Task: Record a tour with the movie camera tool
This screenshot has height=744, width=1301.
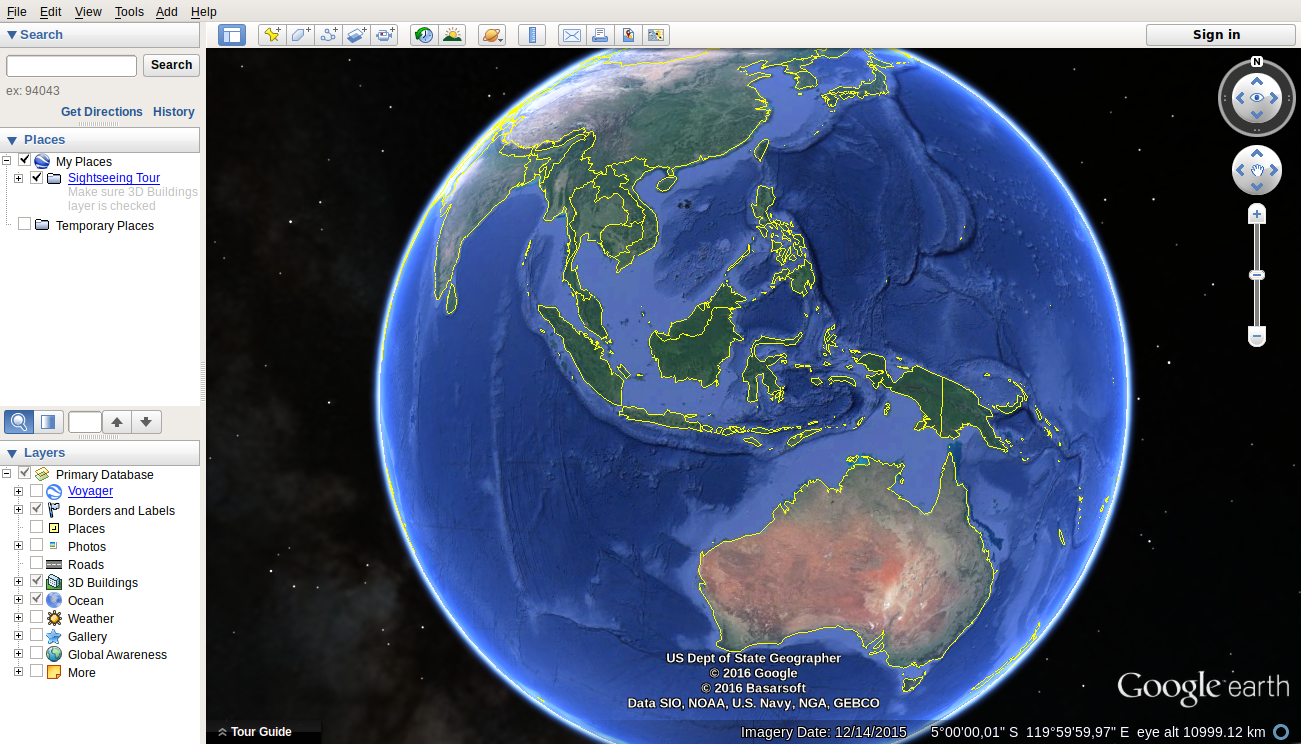Action: pos(385,34)
